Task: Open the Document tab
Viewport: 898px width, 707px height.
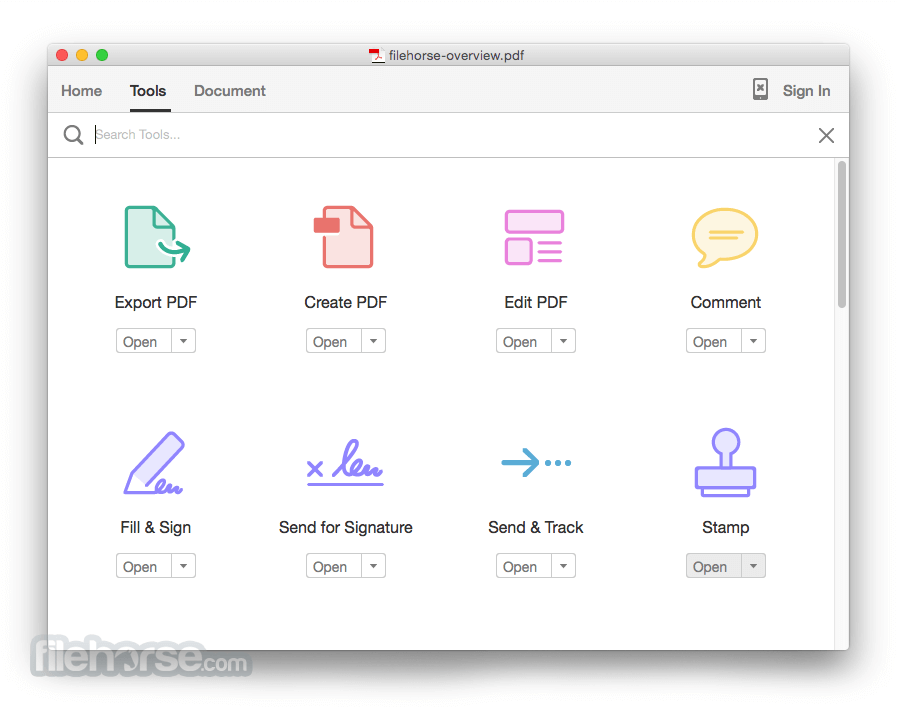Action: [x=229, y=91]
